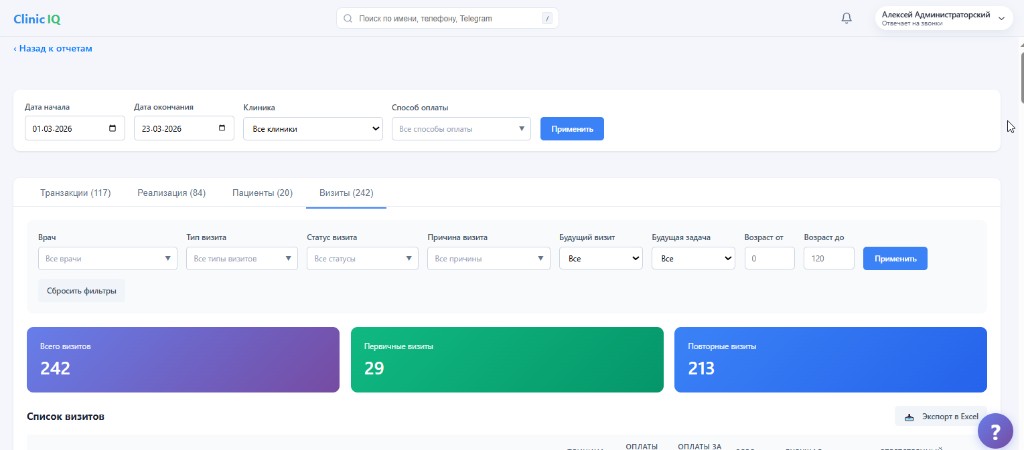Click the ClinicIQ logo

[x=37, y=19]
